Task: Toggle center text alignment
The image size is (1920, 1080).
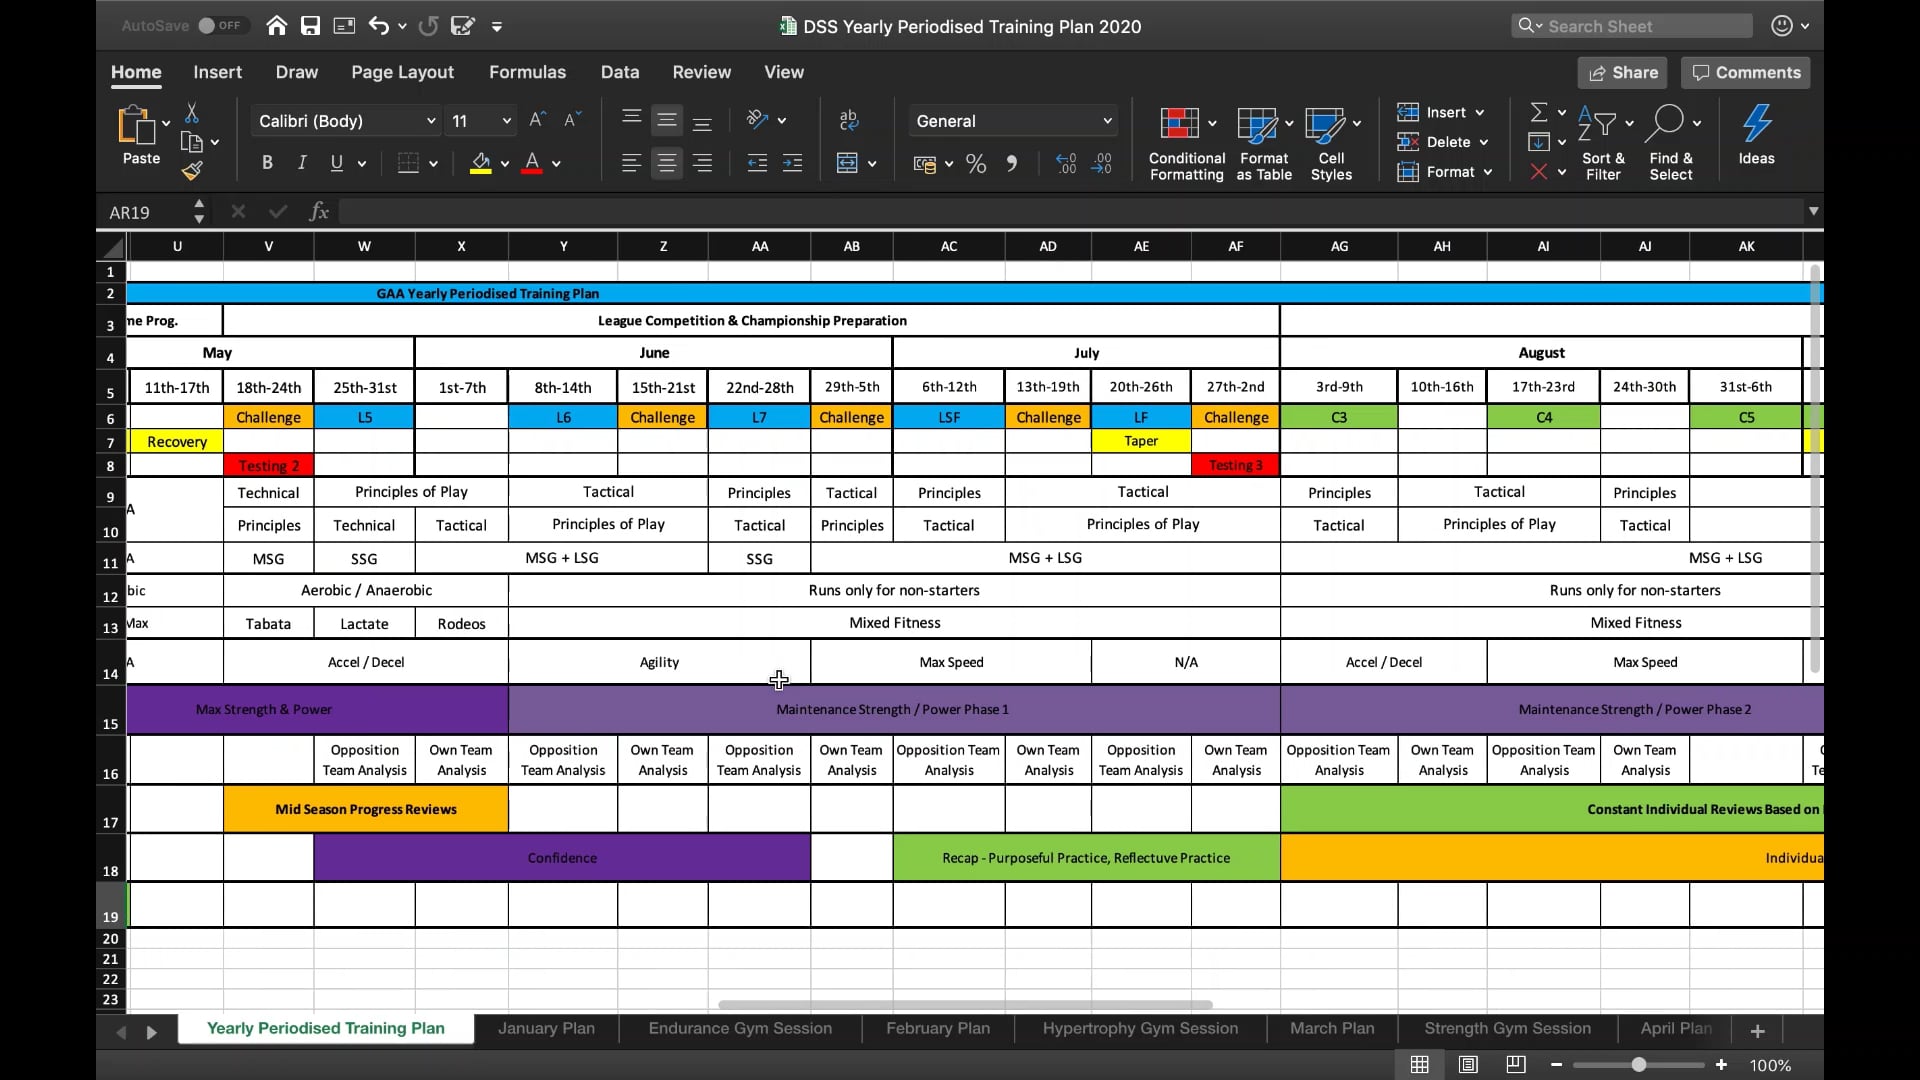Action: pyautogui.click(x=667, y=162)
